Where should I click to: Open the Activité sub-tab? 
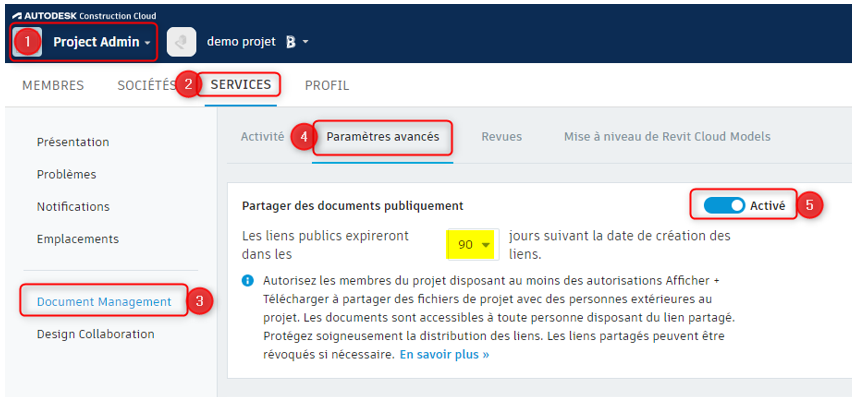262,137
